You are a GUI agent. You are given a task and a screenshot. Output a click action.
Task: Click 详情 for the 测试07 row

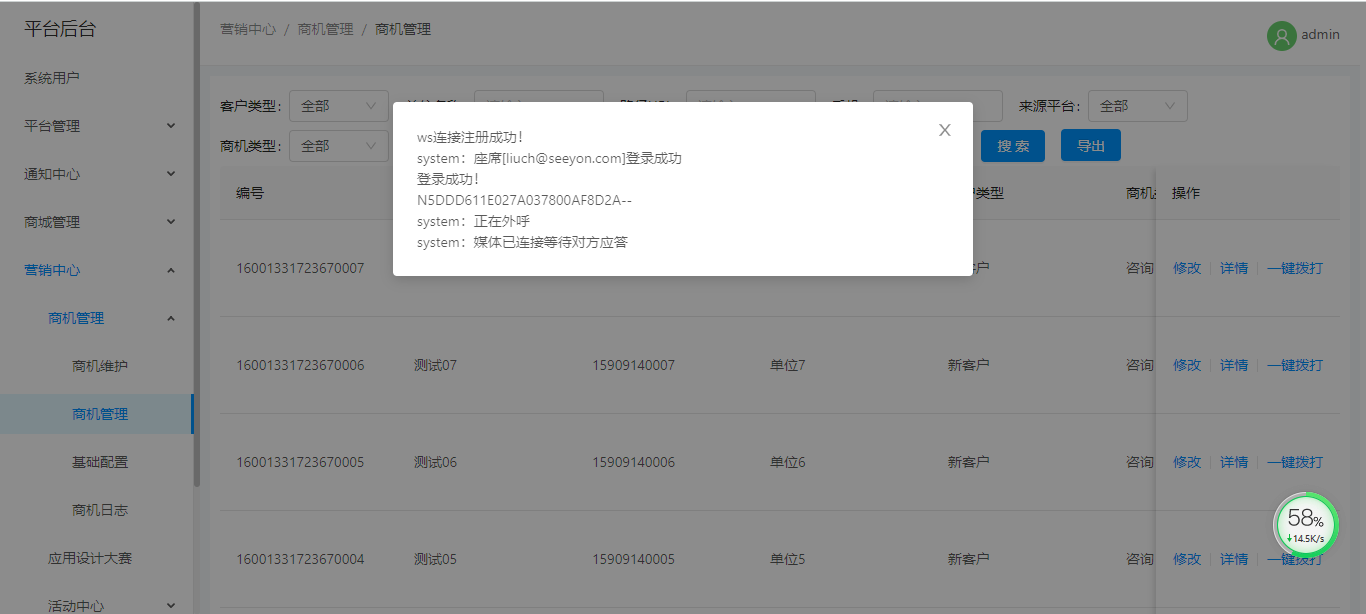pyautogui.click(x=1234, y=365)
